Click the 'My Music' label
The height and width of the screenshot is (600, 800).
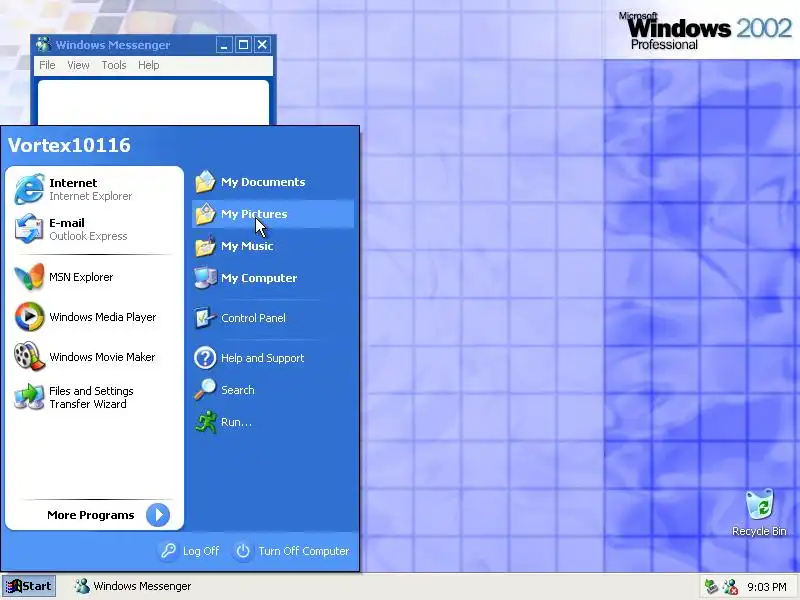(247, 246)
